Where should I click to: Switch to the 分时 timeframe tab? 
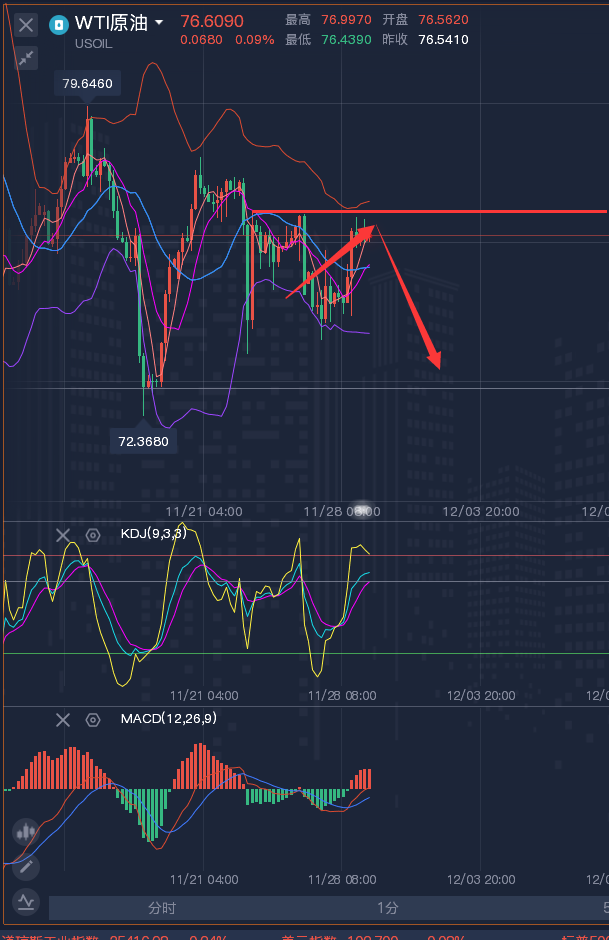[x=162, y=908]
